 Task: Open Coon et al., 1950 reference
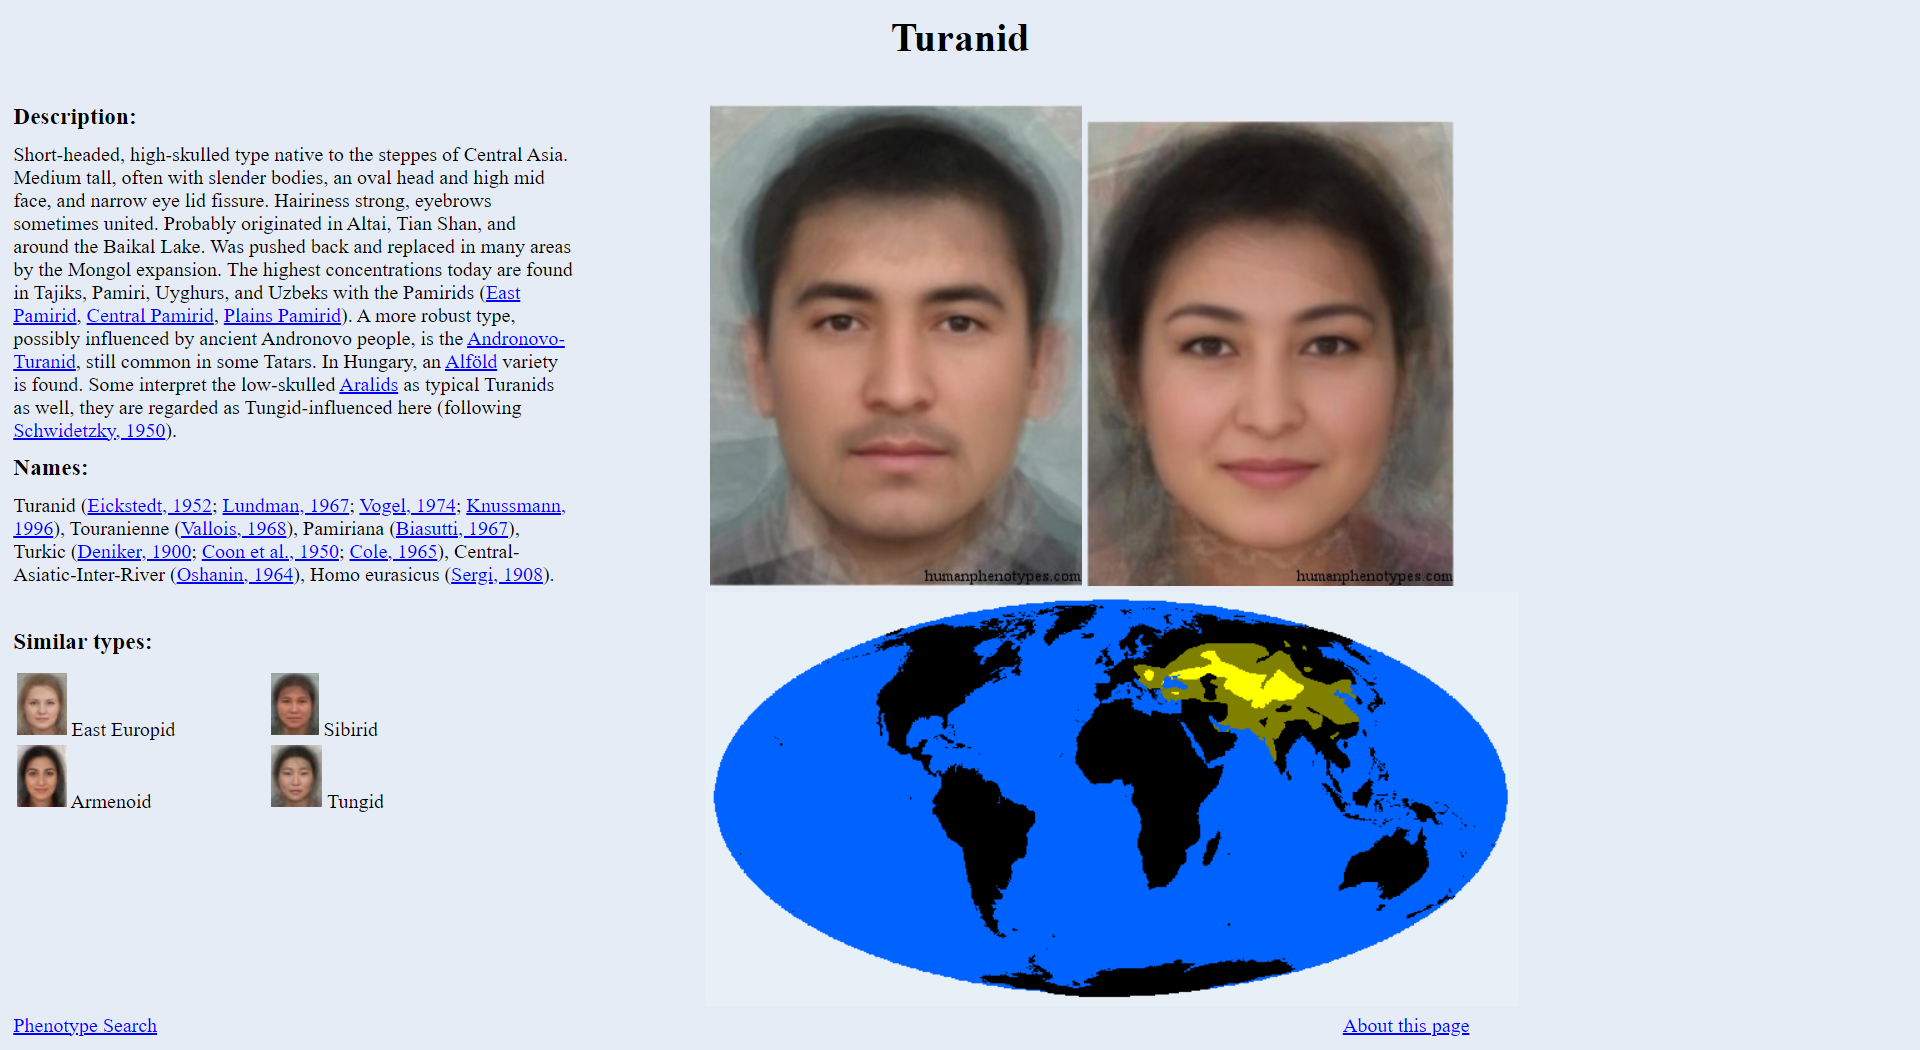pos(270,552)
